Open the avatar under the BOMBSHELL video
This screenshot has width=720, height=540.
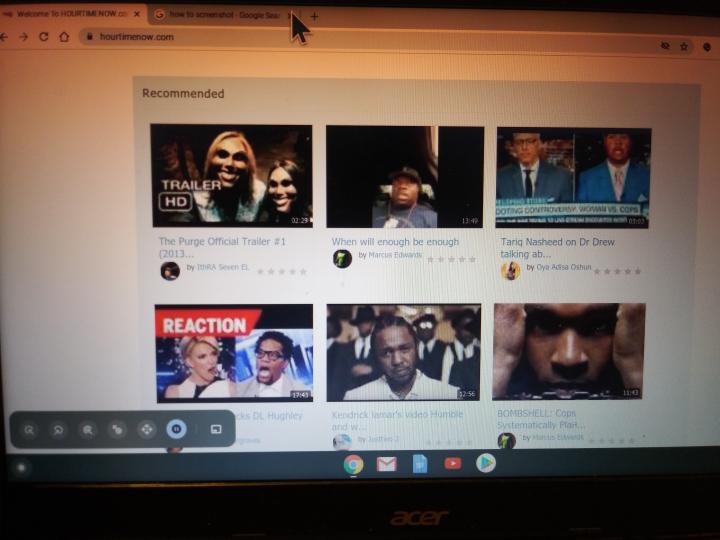[x=506, y=440]
